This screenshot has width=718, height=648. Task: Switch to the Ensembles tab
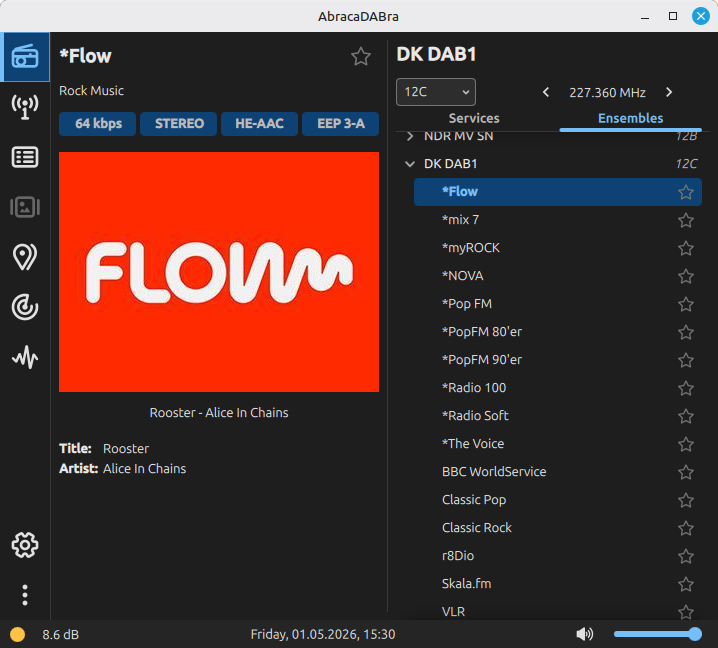[631, 118]
